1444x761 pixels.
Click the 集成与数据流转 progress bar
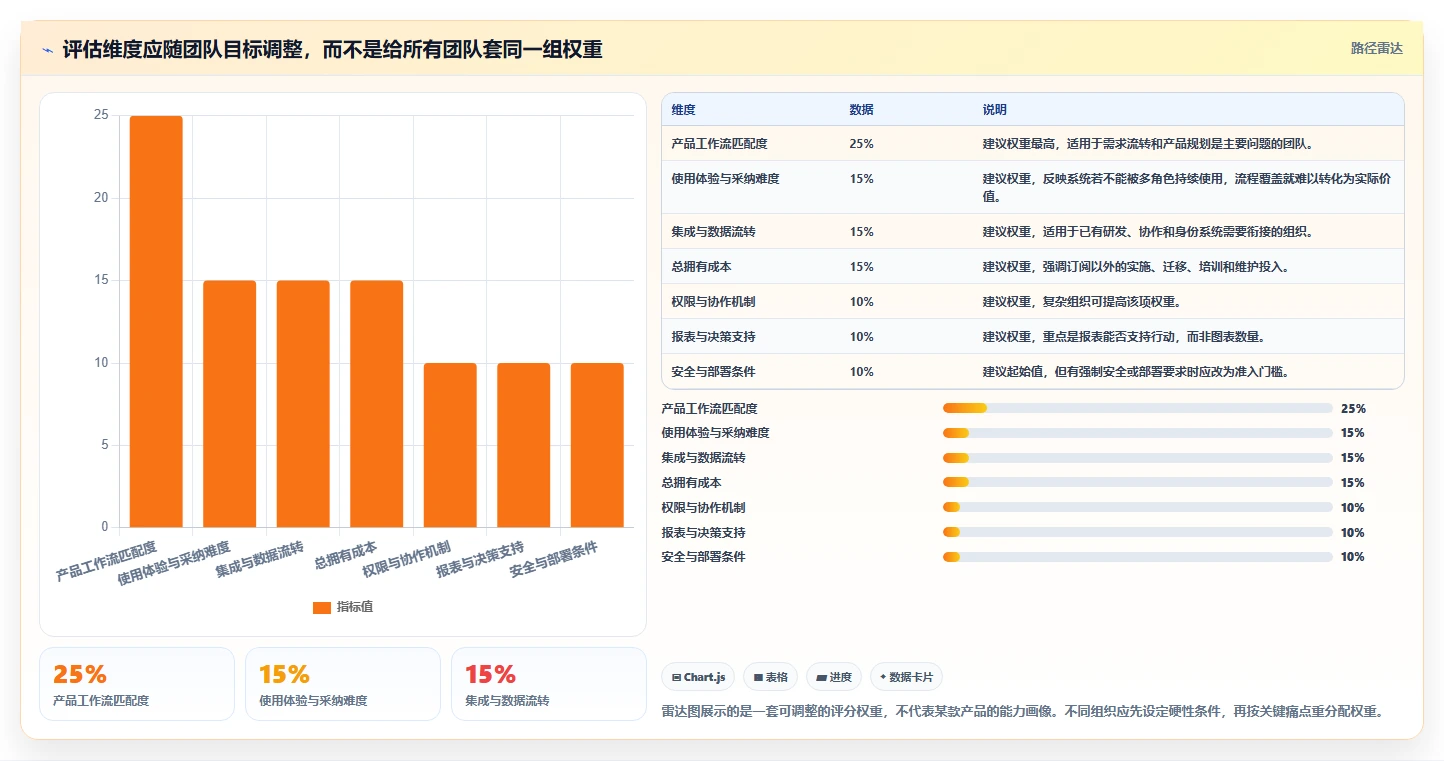coord(1137,458)
